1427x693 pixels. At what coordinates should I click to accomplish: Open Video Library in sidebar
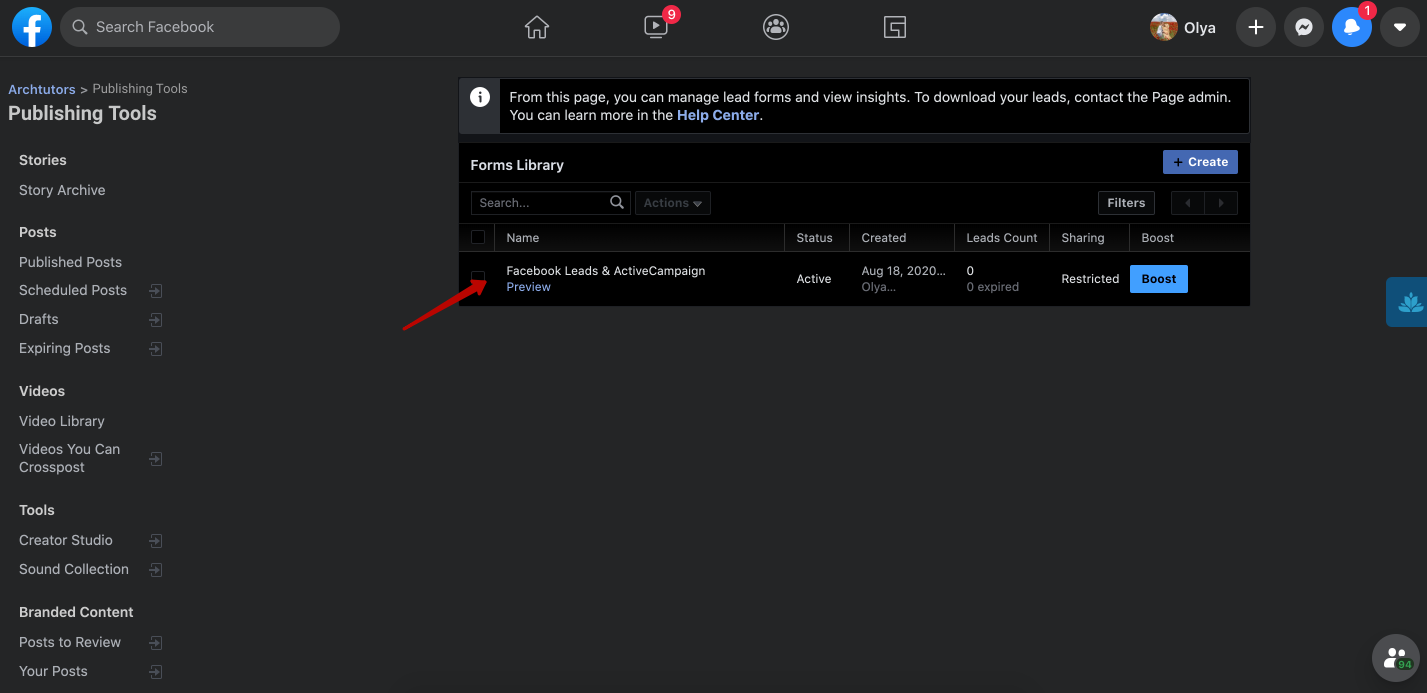(x=62, y=421)
